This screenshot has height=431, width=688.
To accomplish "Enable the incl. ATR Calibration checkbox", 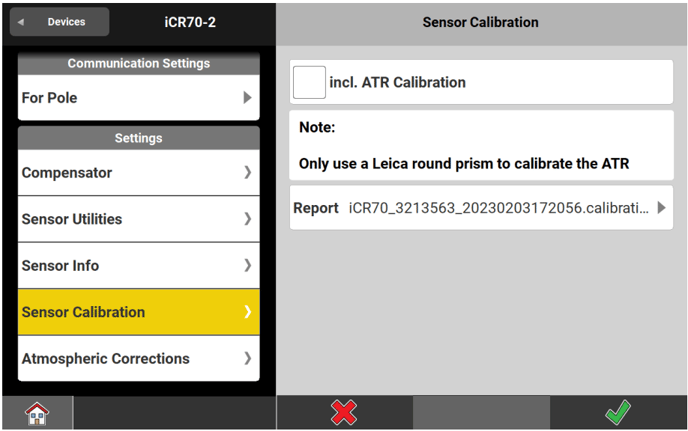I will (309, 82).
